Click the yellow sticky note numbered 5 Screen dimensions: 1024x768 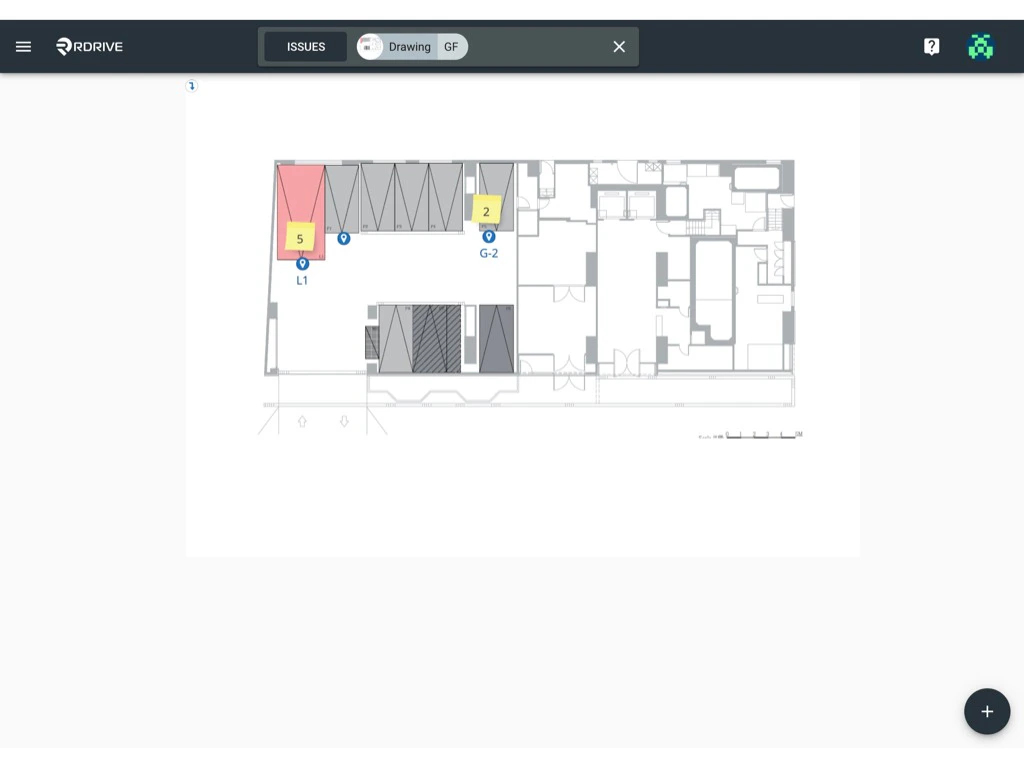pos(300,238)
